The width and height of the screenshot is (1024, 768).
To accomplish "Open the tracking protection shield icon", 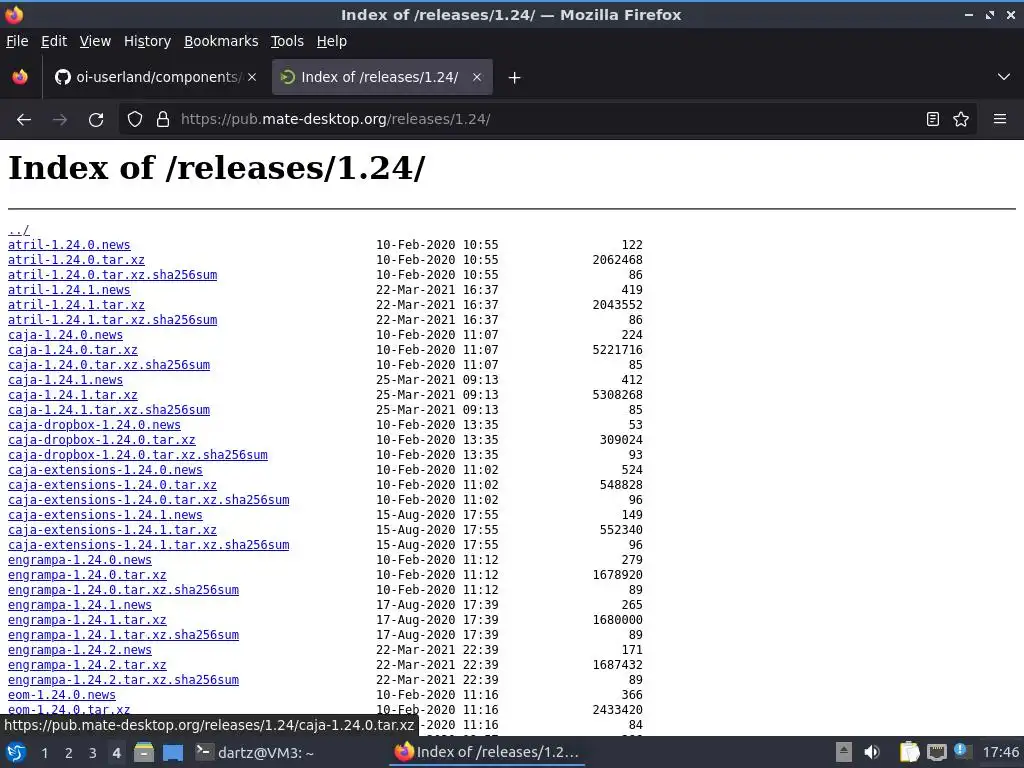I will point(135,120).
